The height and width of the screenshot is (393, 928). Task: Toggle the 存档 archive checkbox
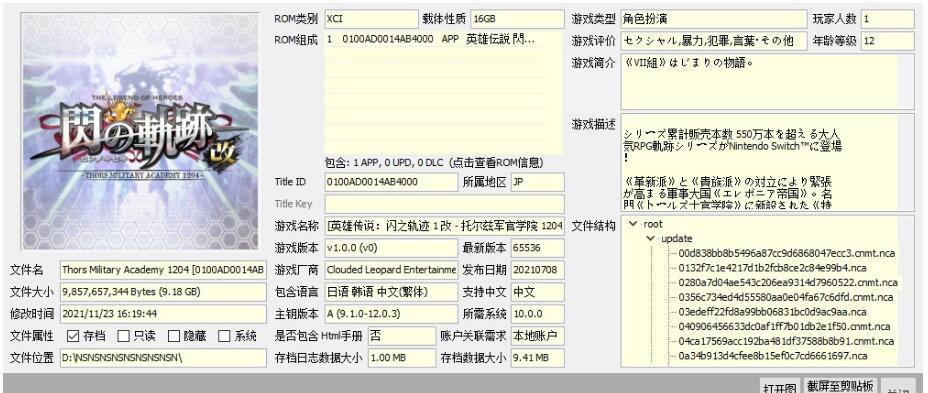coord(73,336)
